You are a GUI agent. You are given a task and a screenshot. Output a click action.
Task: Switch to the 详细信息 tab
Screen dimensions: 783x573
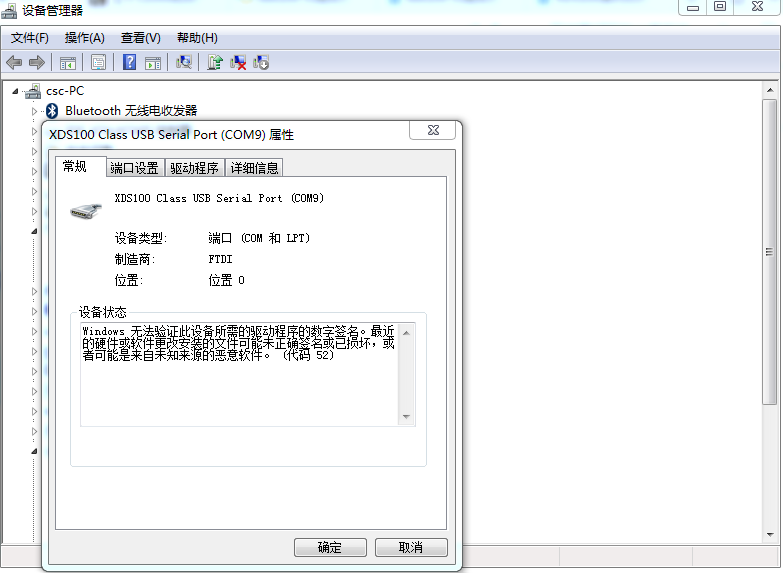[x=254, y=168]
